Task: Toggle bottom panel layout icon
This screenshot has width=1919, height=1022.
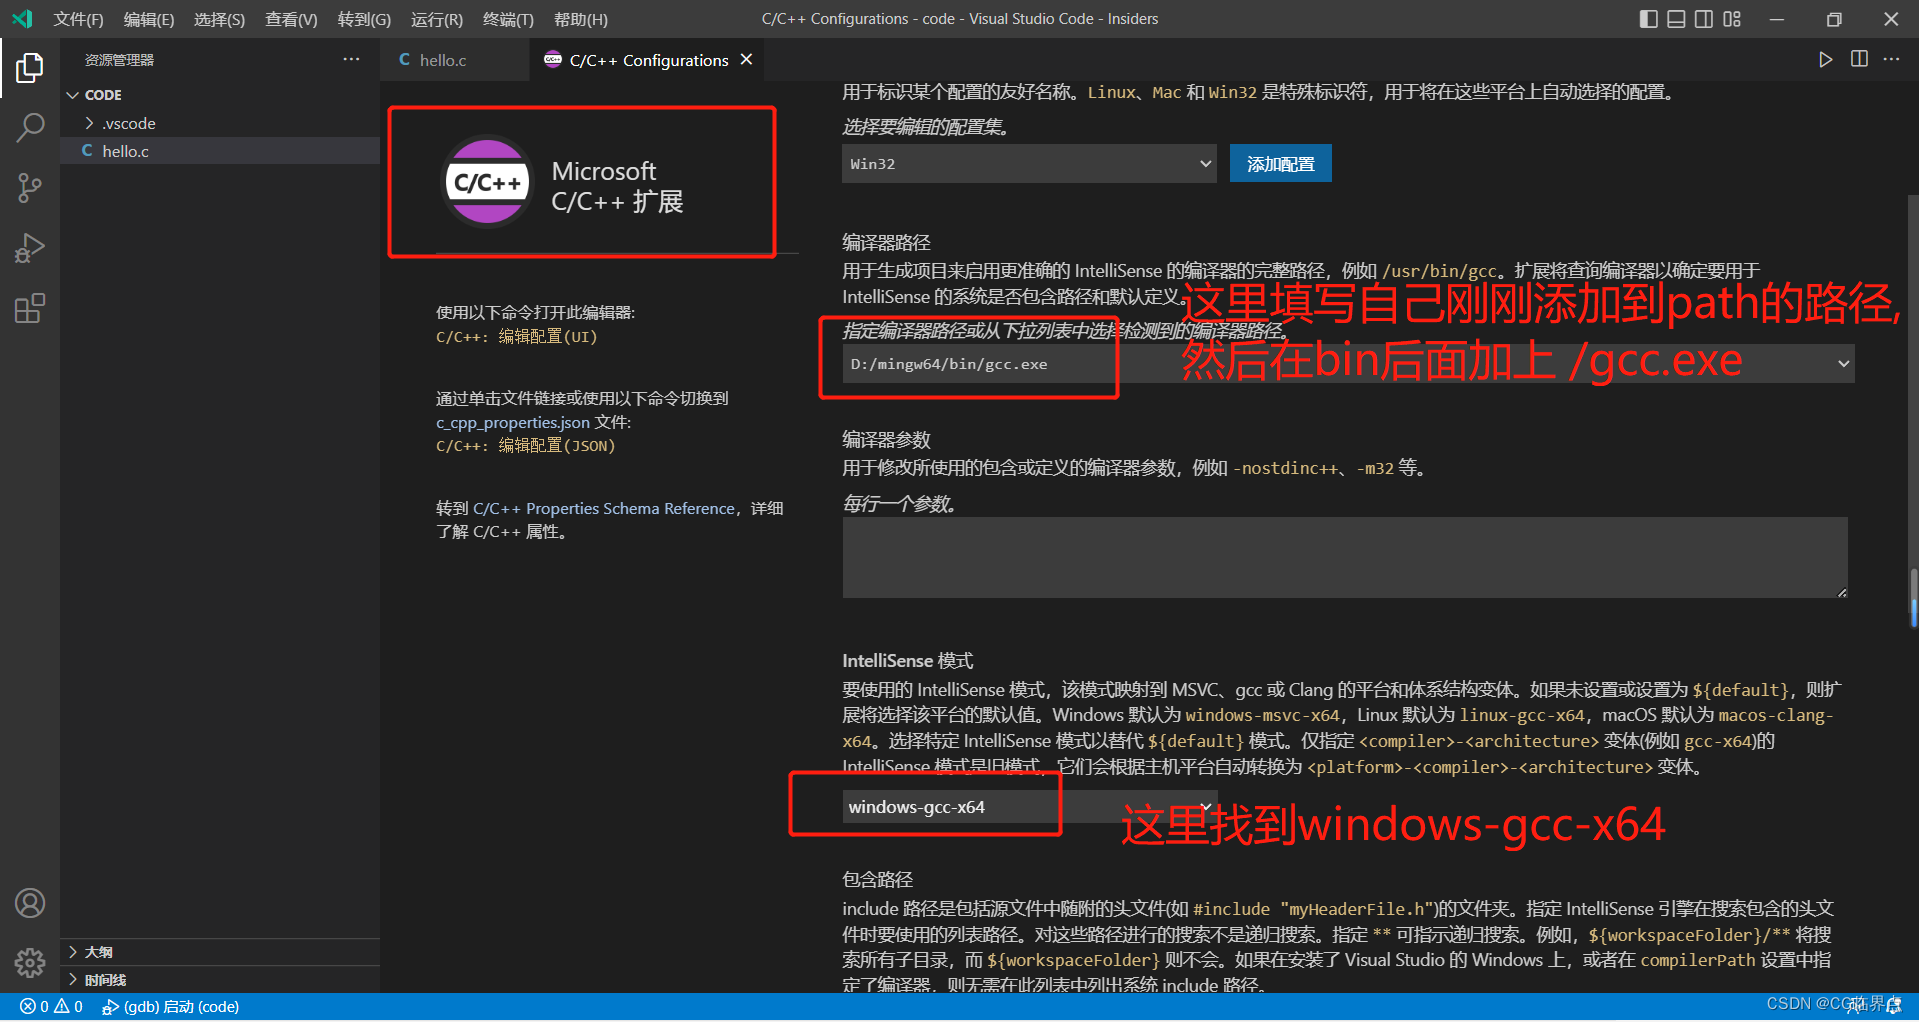Action: (1676, 19)
